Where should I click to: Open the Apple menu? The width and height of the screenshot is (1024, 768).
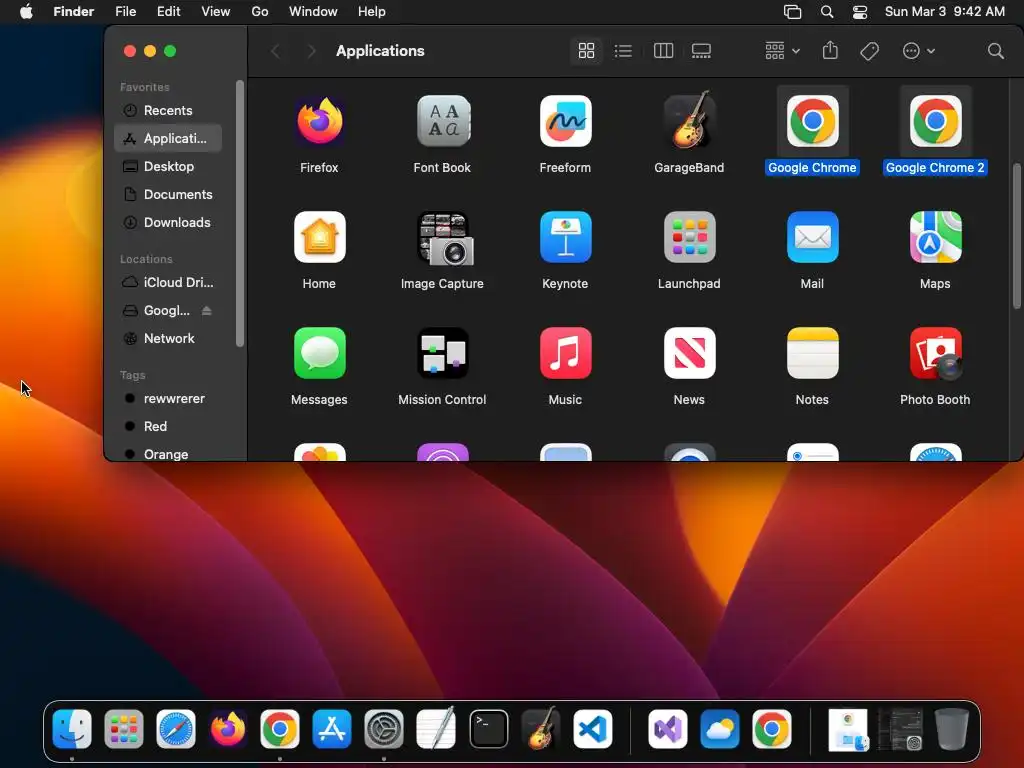click(26, 12)
